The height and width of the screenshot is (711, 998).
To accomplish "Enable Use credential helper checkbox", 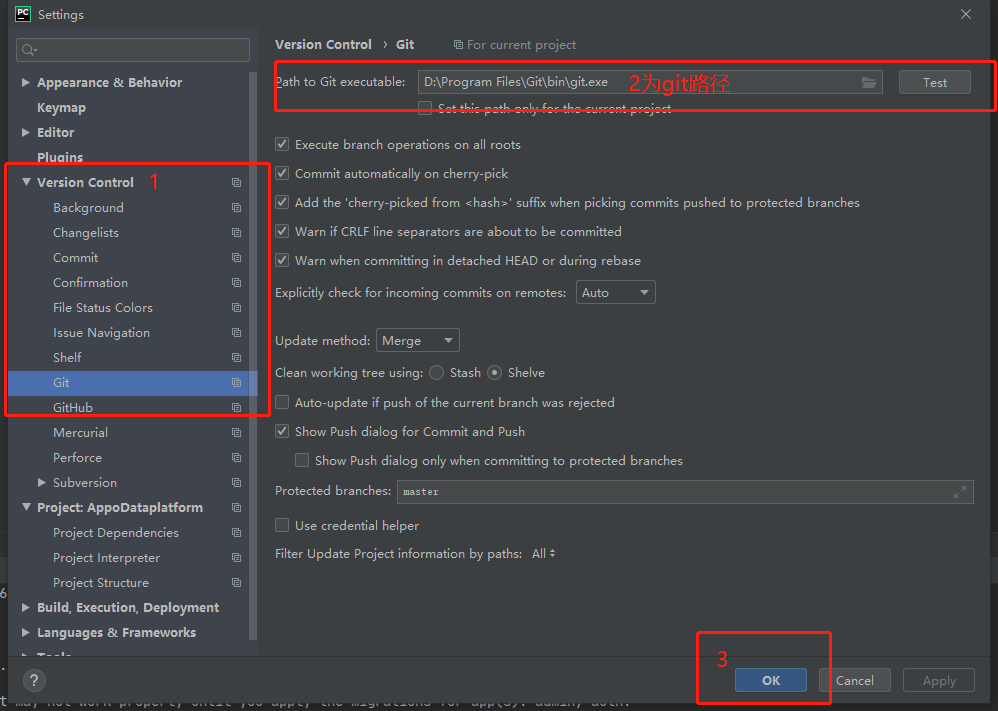I will tap(282, 525).
